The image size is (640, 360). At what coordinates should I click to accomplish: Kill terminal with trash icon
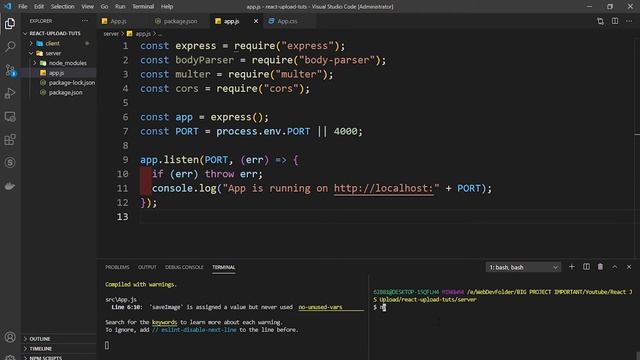coord(600,267)
